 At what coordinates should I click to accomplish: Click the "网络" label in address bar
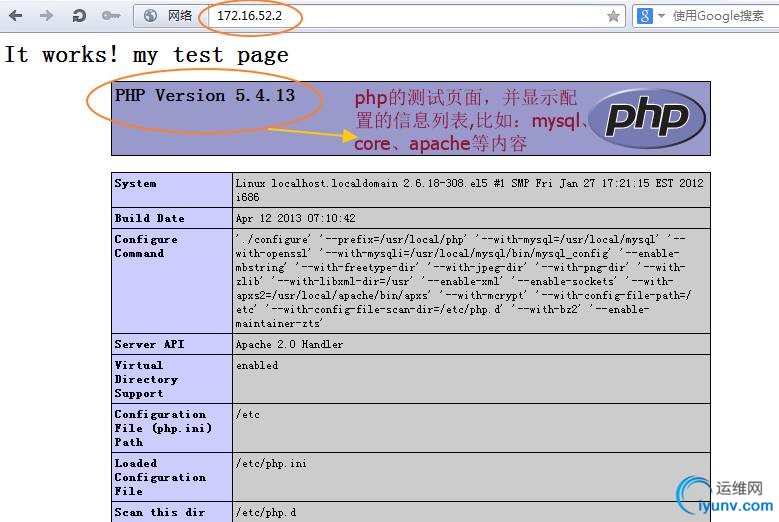[179, 16]
